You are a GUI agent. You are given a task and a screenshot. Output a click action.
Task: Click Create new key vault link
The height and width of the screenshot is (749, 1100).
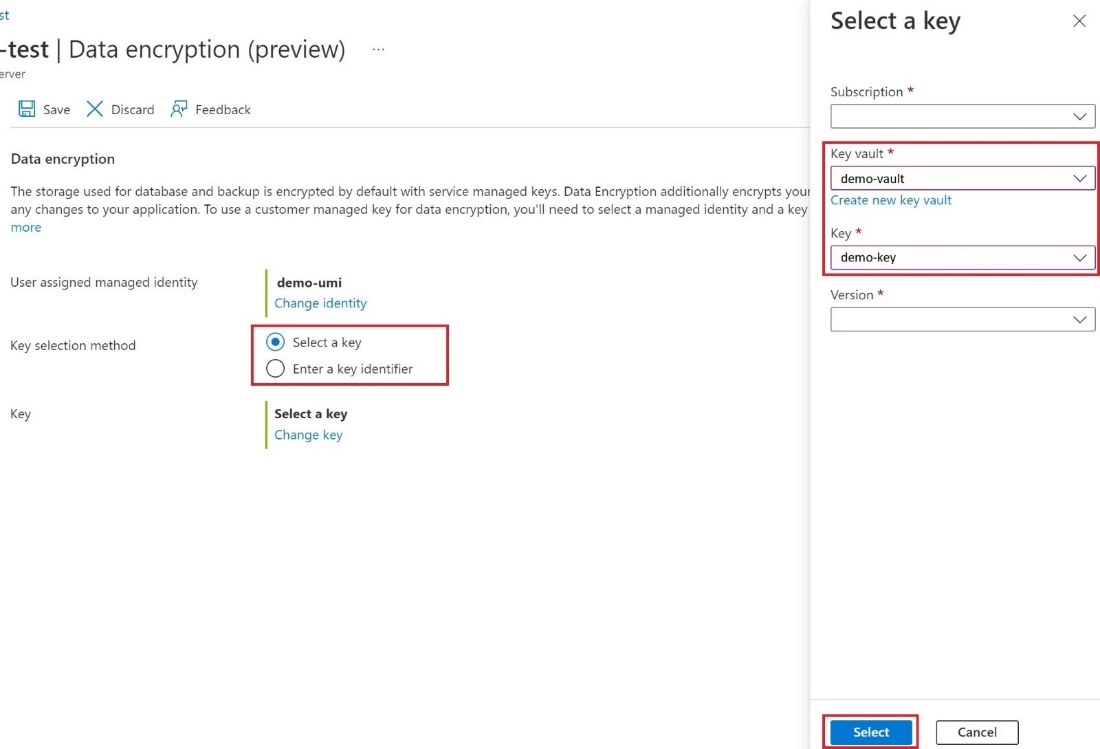tap(891, 200)
